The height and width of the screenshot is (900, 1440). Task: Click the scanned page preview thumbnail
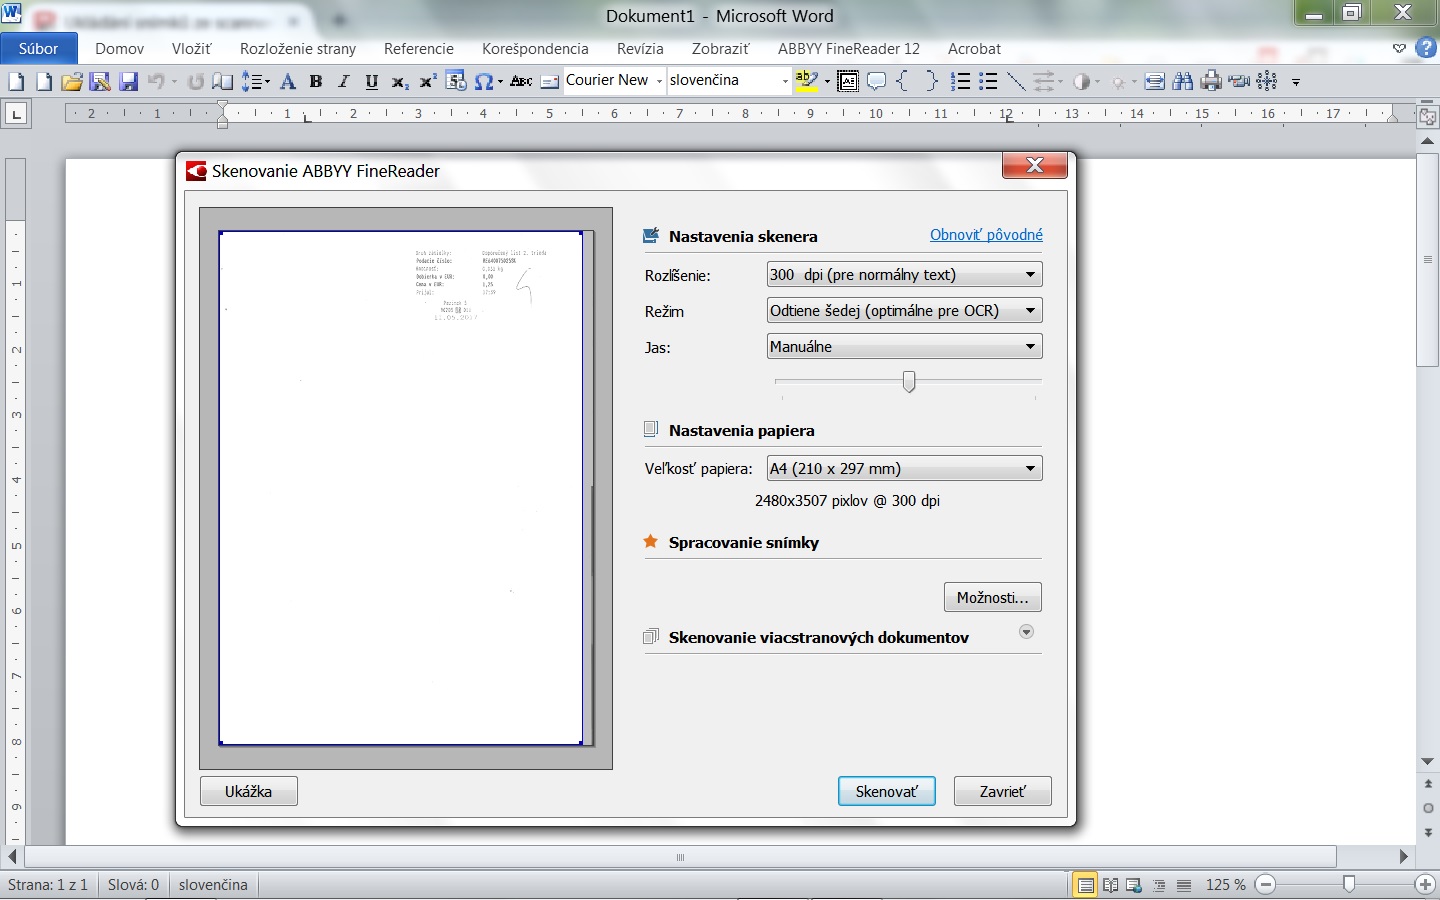click(x=401, y=488)
